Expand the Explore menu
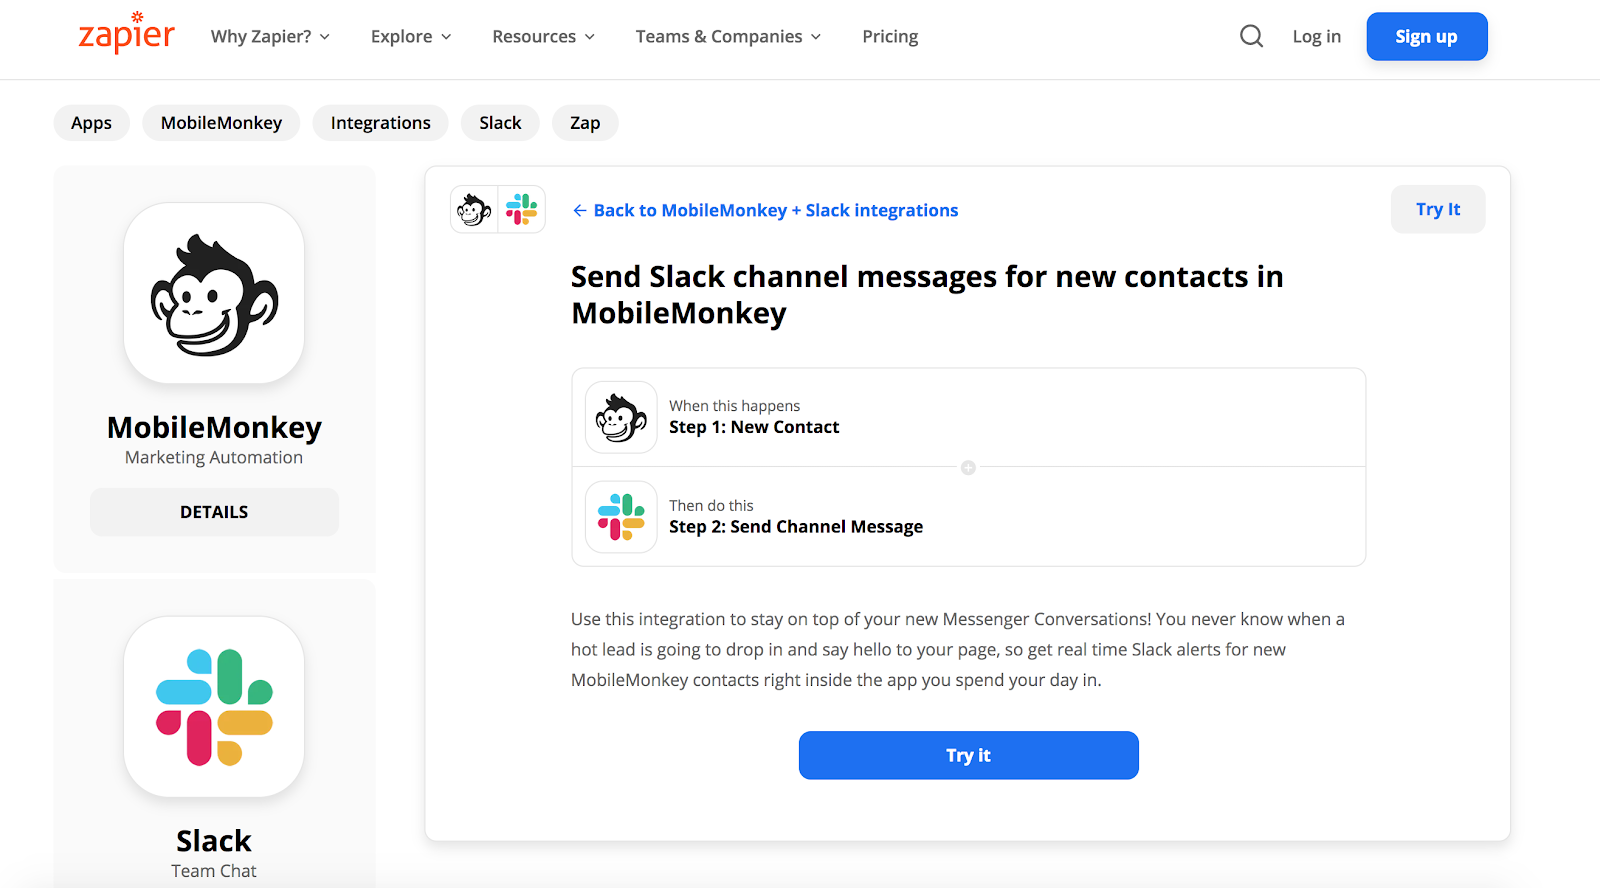Image resolution: width=1600 pixels, height=888 pixels. [x=411, y=36]
